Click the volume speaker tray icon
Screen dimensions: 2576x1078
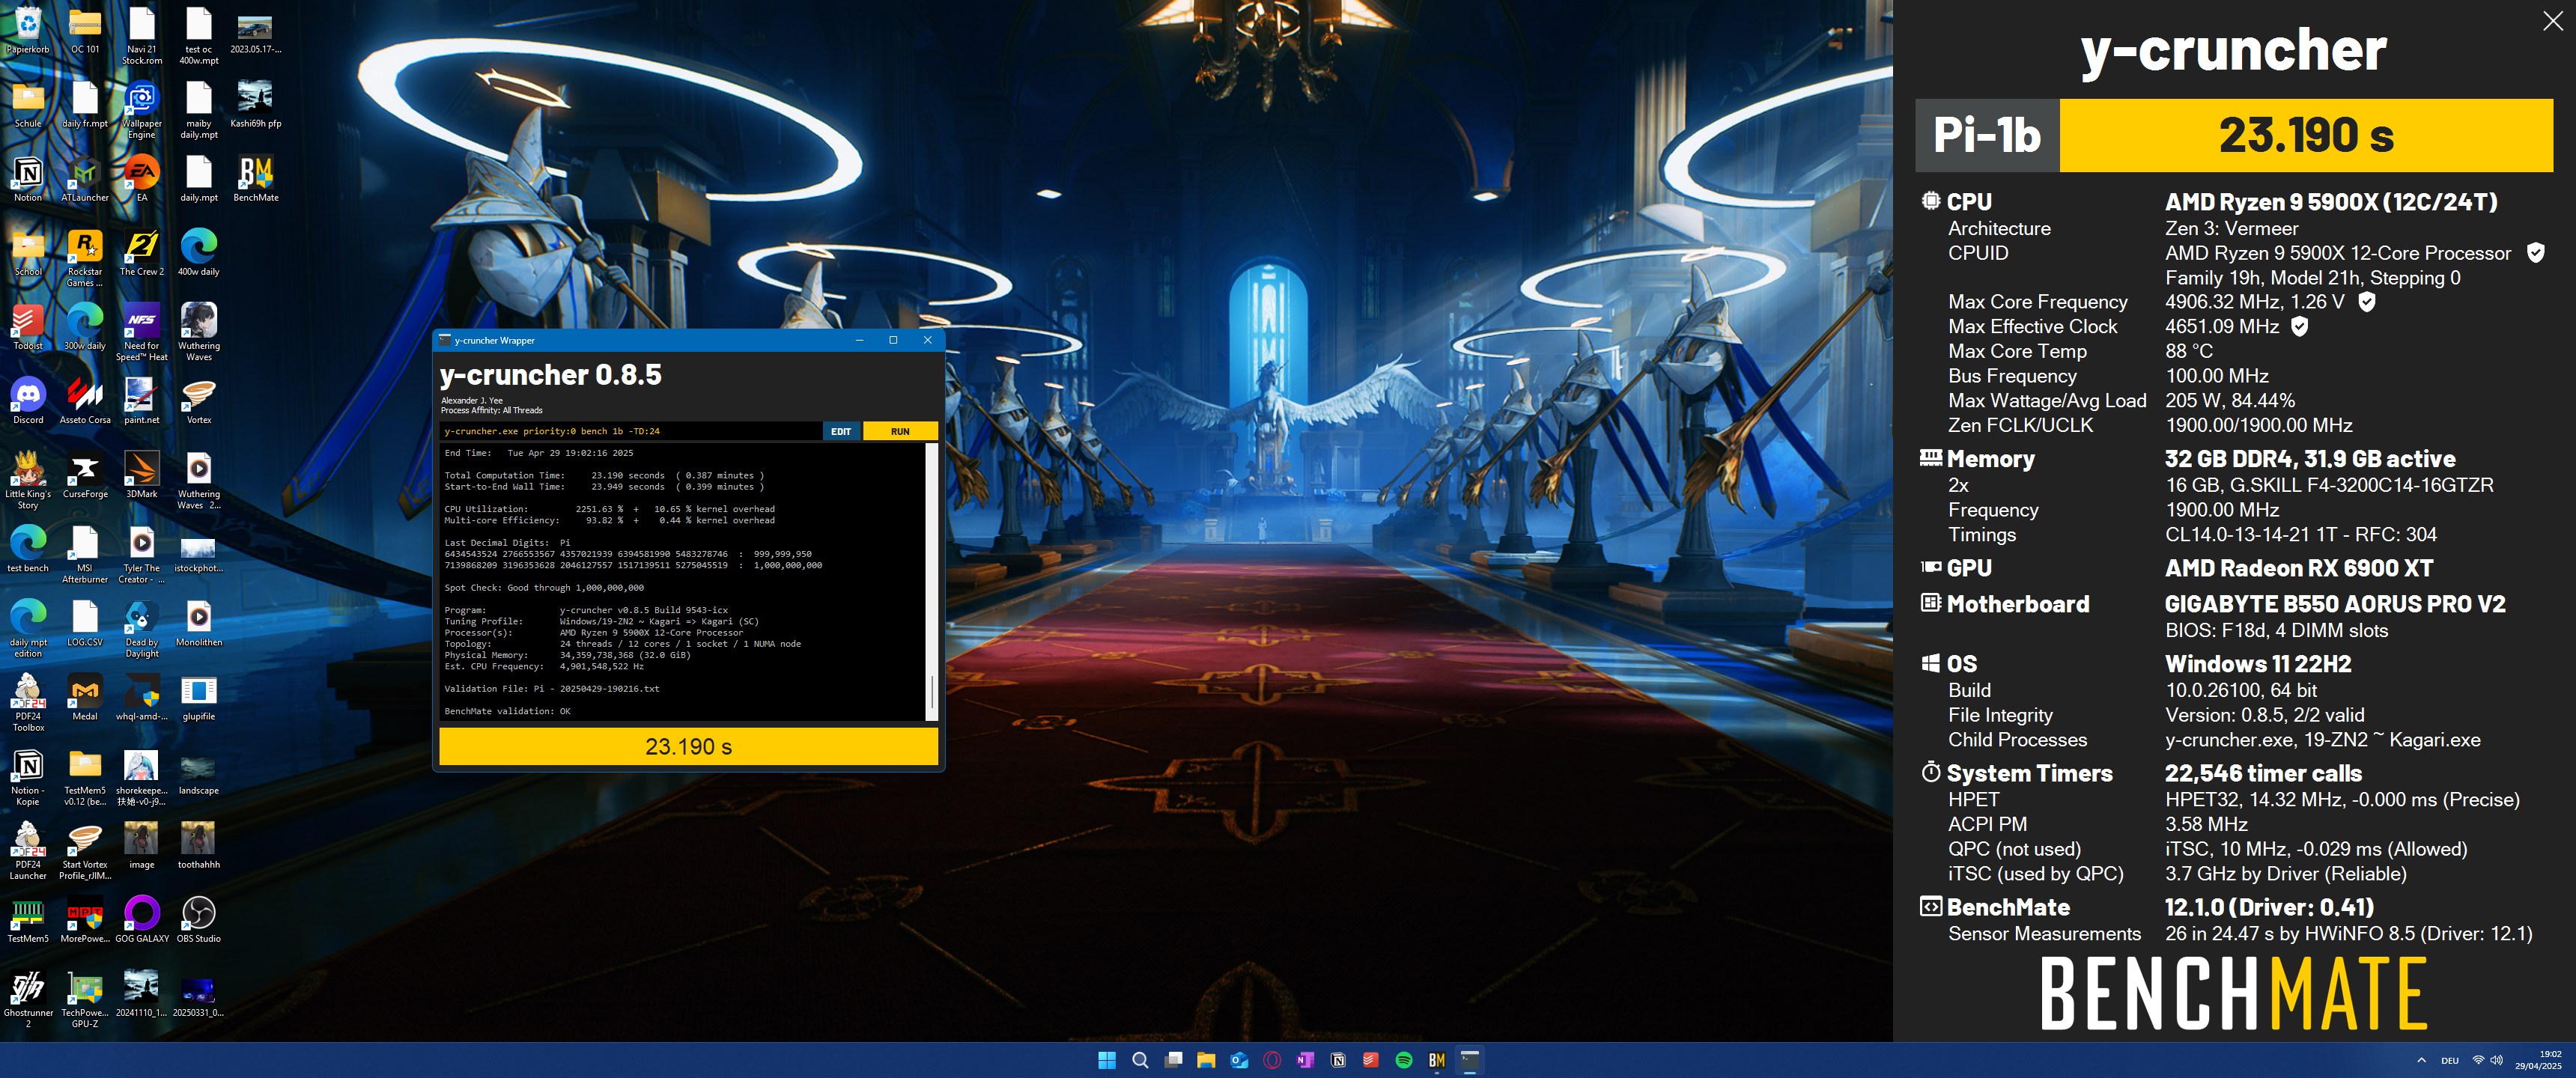tap(2496, 1060)
